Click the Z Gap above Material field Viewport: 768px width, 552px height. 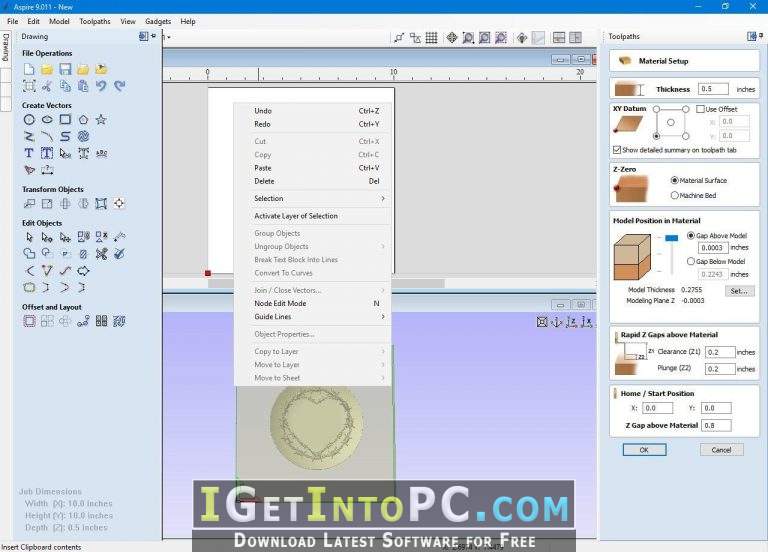point(717,426)
